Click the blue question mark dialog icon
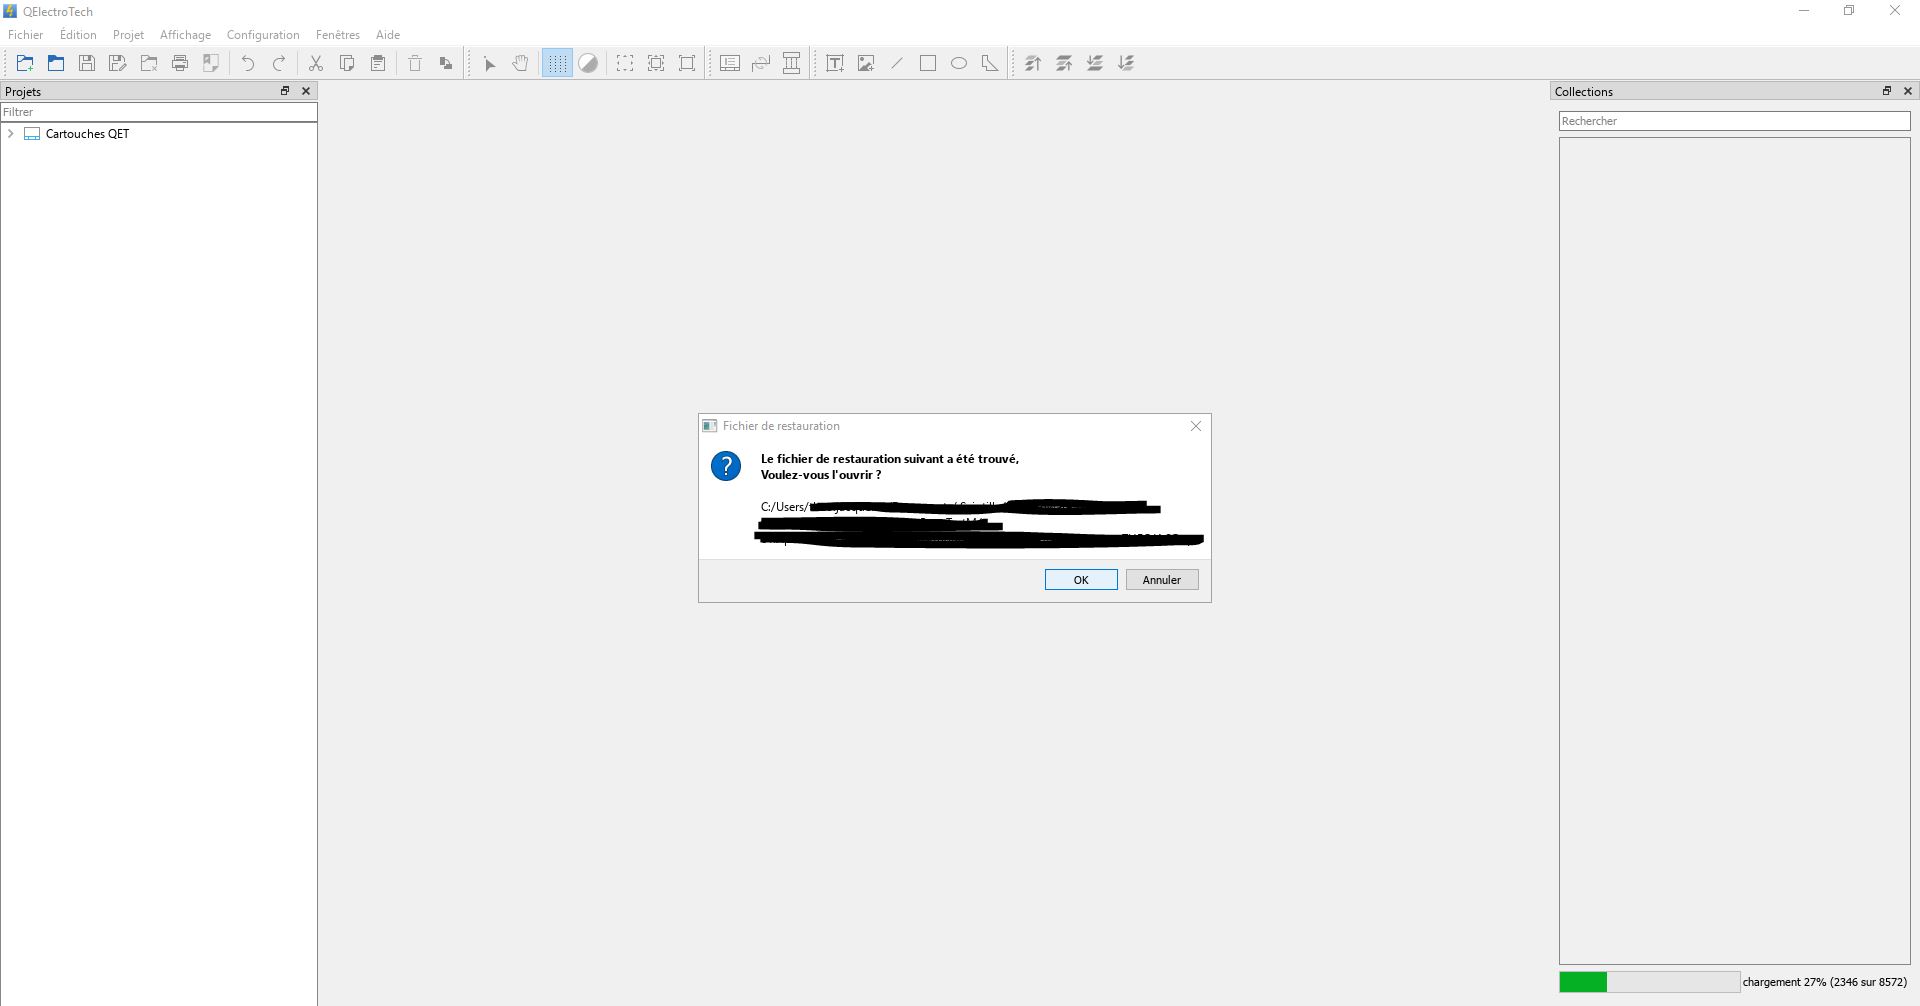 (726, 466)
